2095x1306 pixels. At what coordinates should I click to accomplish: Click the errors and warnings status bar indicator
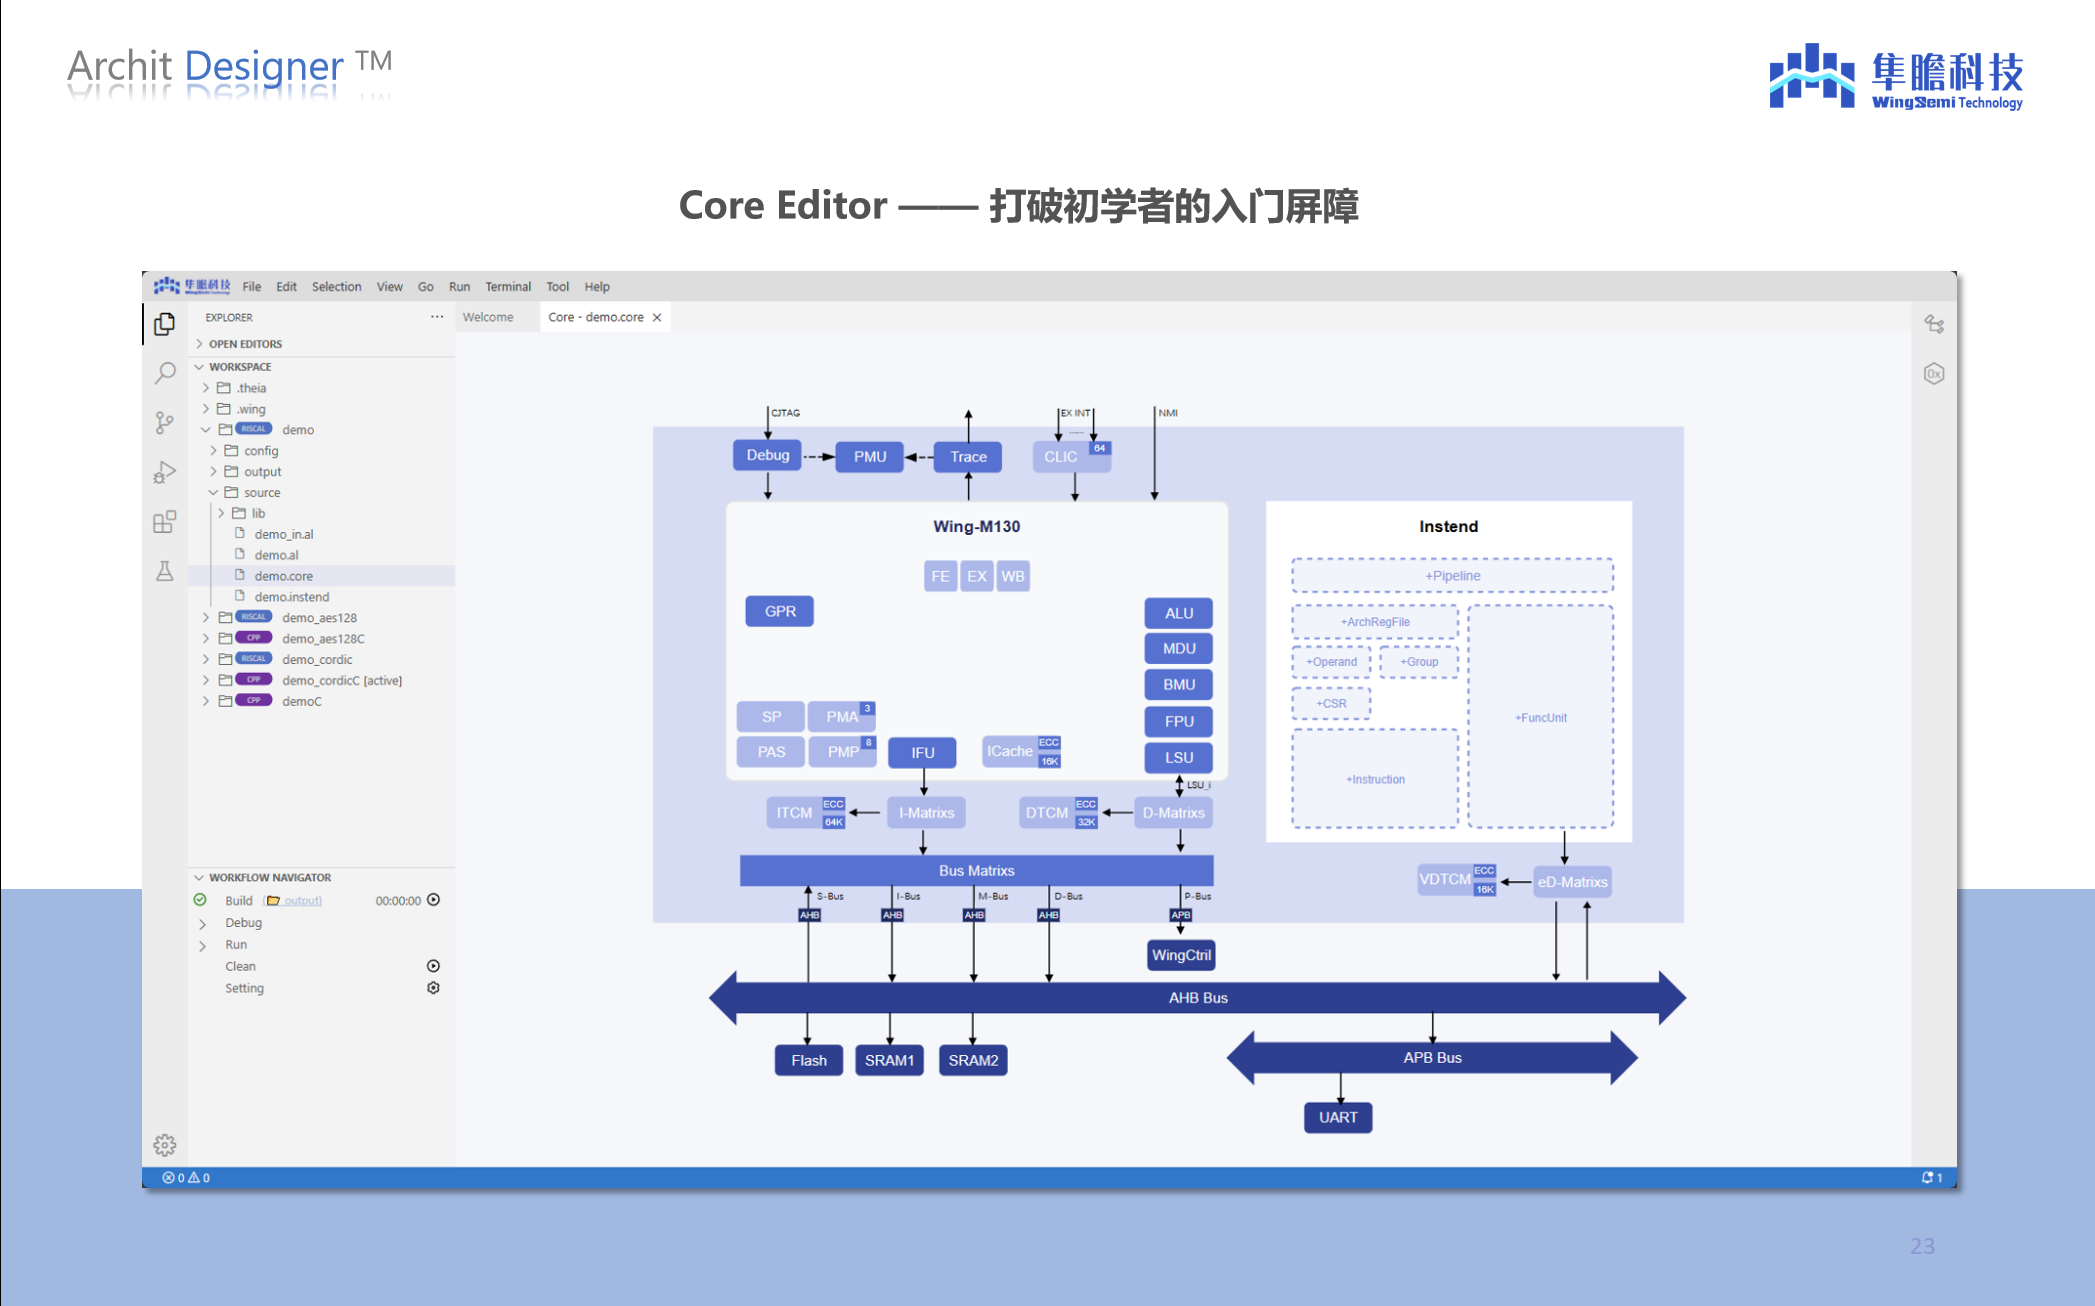pyautogui.click(x=186, y=1178)
